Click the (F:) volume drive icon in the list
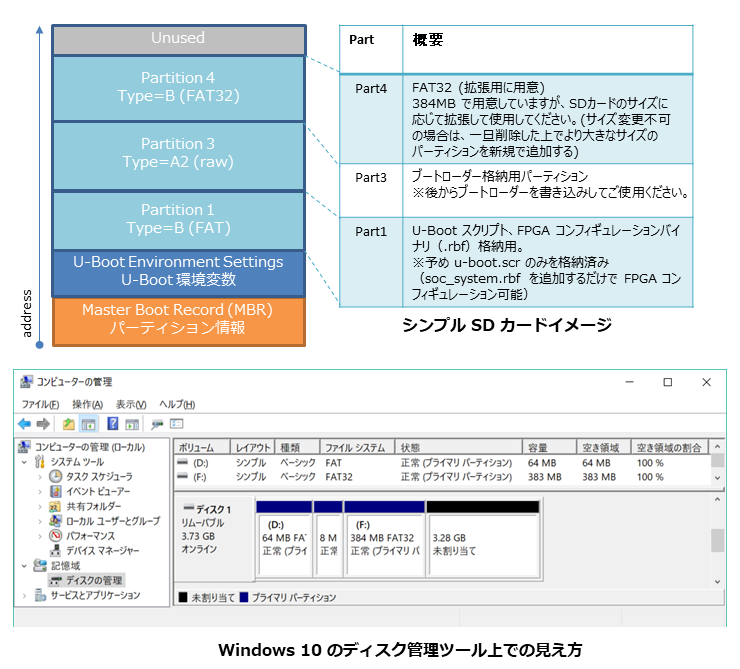Image resolution: width=740 pixels, height=669 pixels. coord(182,477)
